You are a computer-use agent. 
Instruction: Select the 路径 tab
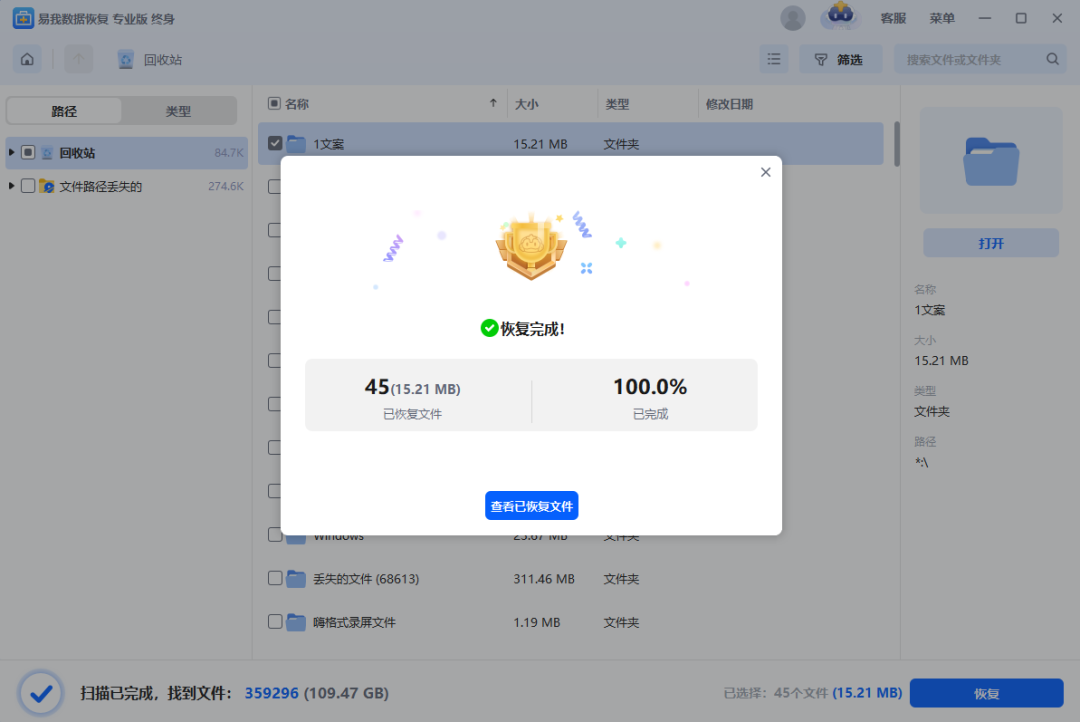coord(64,111)
